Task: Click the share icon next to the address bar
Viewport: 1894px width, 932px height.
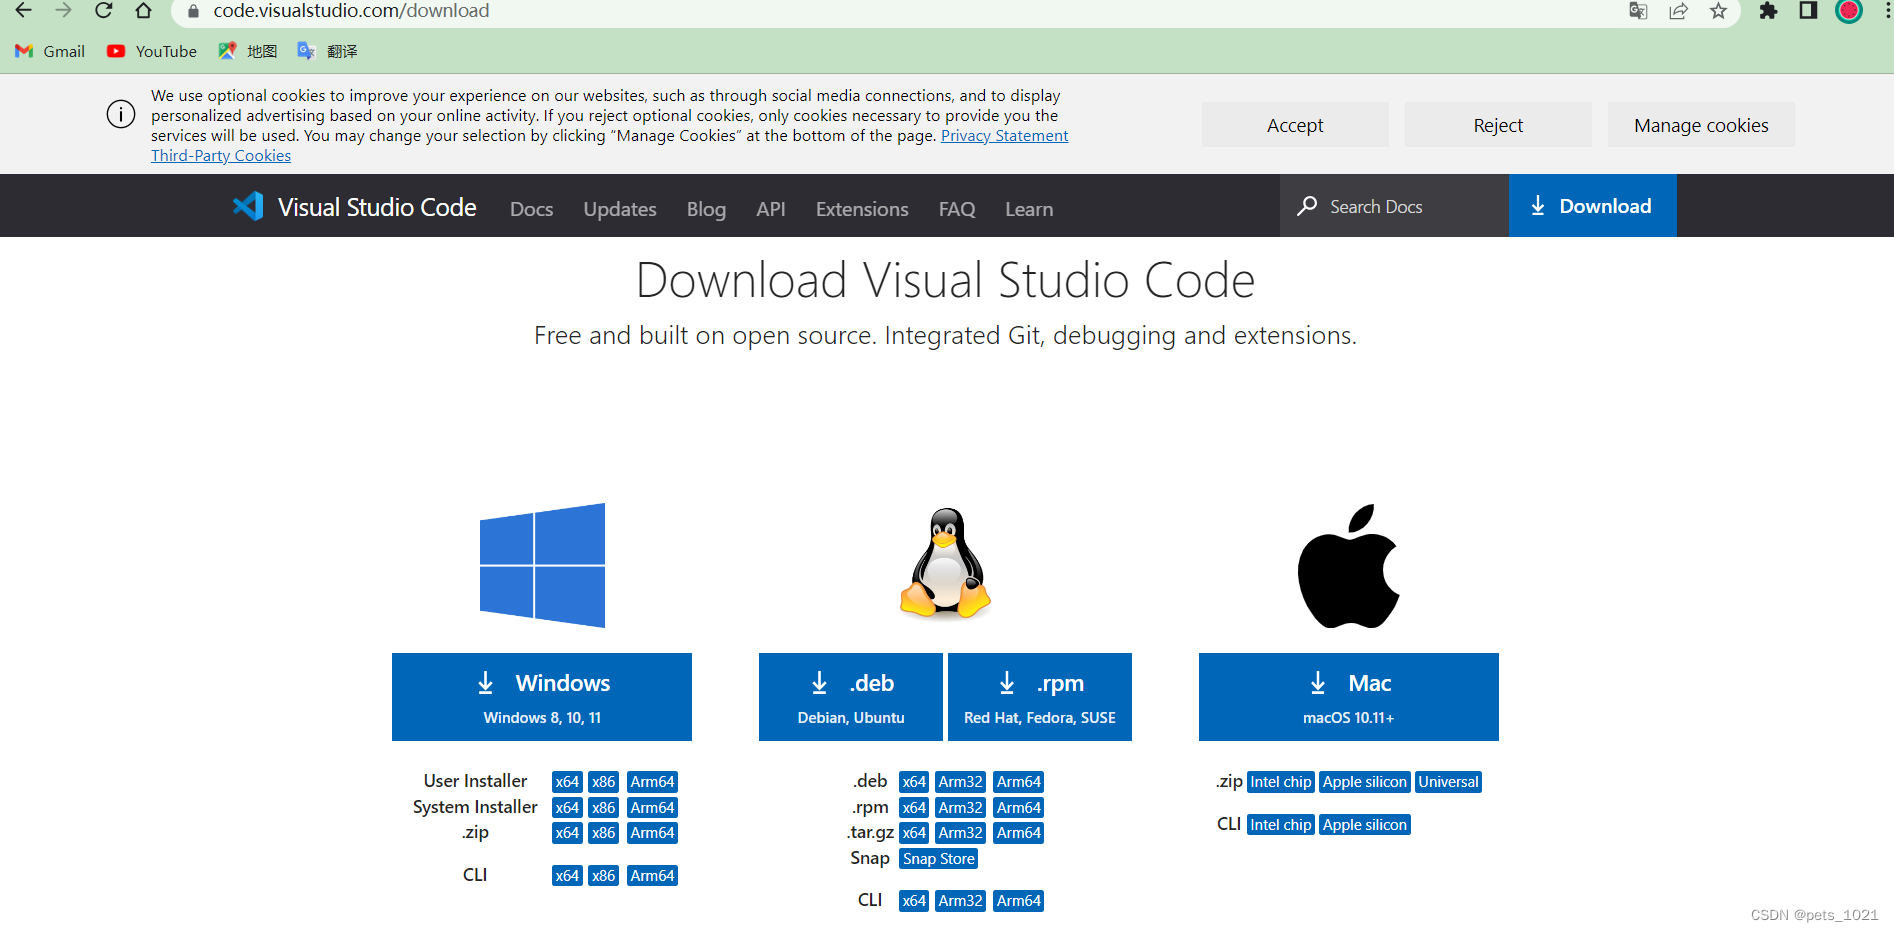Action: [x=1678, y=11]
